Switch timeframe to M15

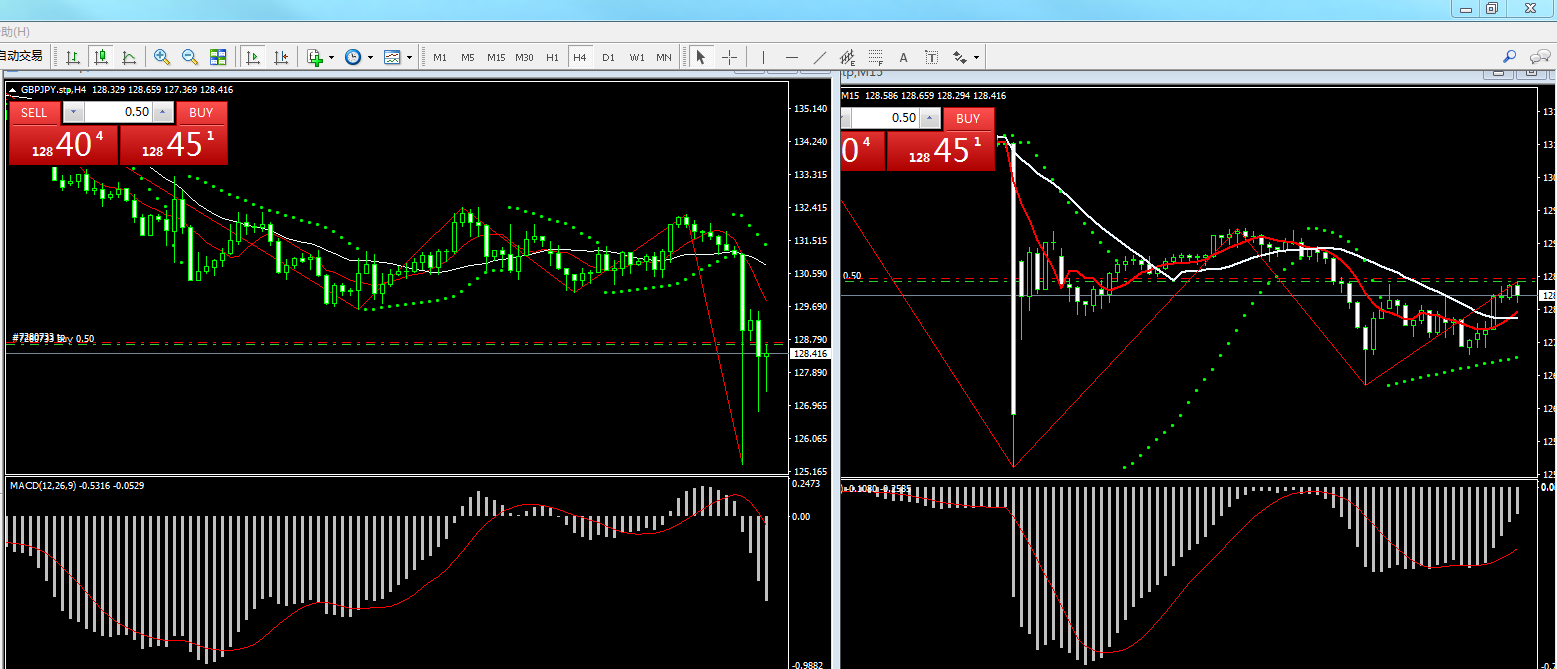point(496,57)
